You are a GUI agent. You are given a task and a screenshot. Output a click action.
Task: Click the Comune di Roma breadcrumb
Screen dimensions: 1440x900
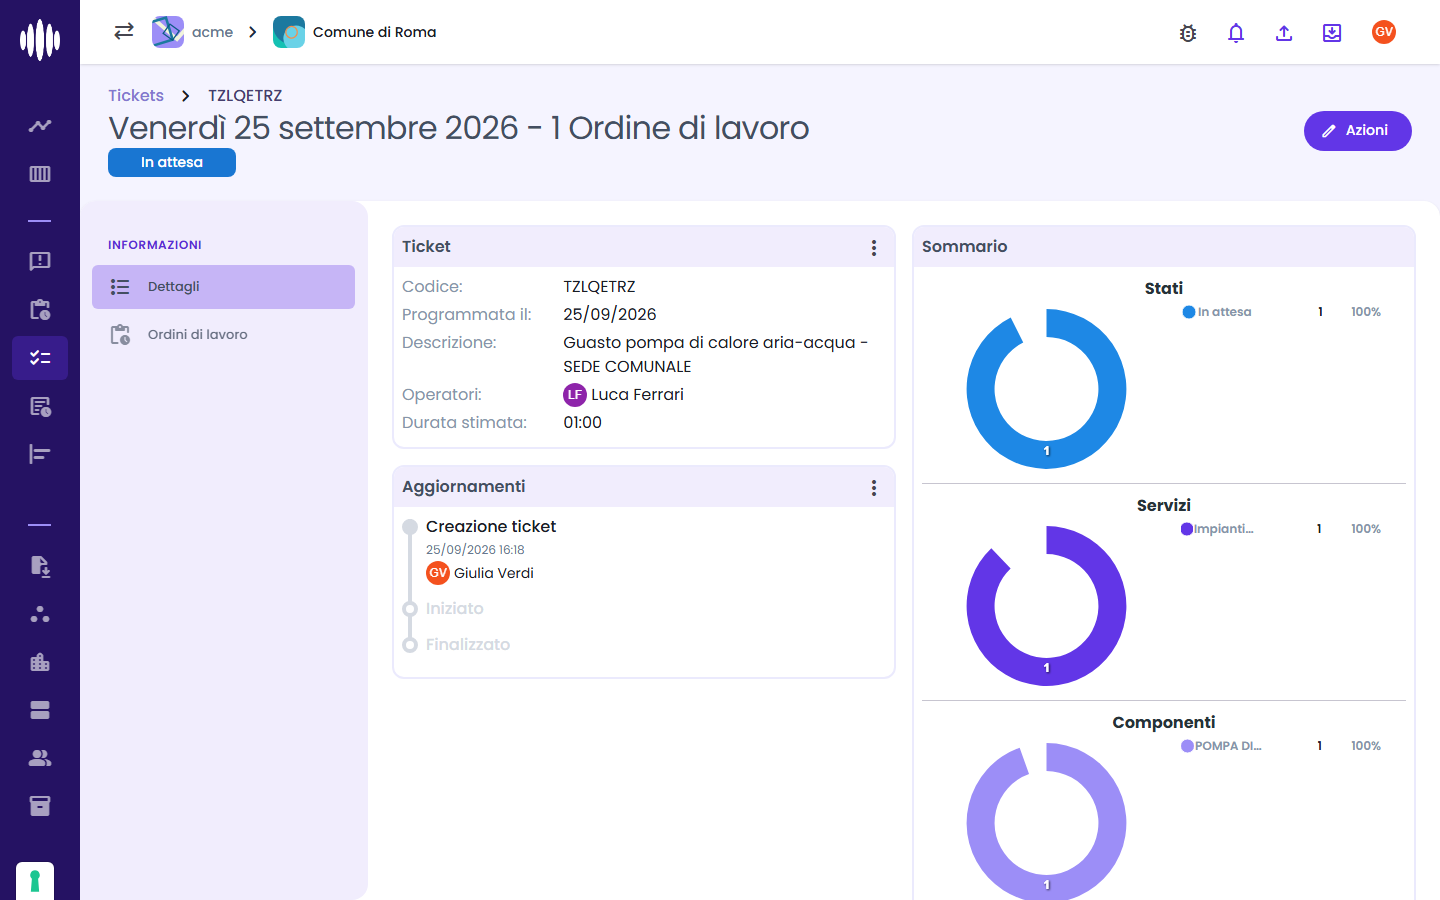pos(355,32)
